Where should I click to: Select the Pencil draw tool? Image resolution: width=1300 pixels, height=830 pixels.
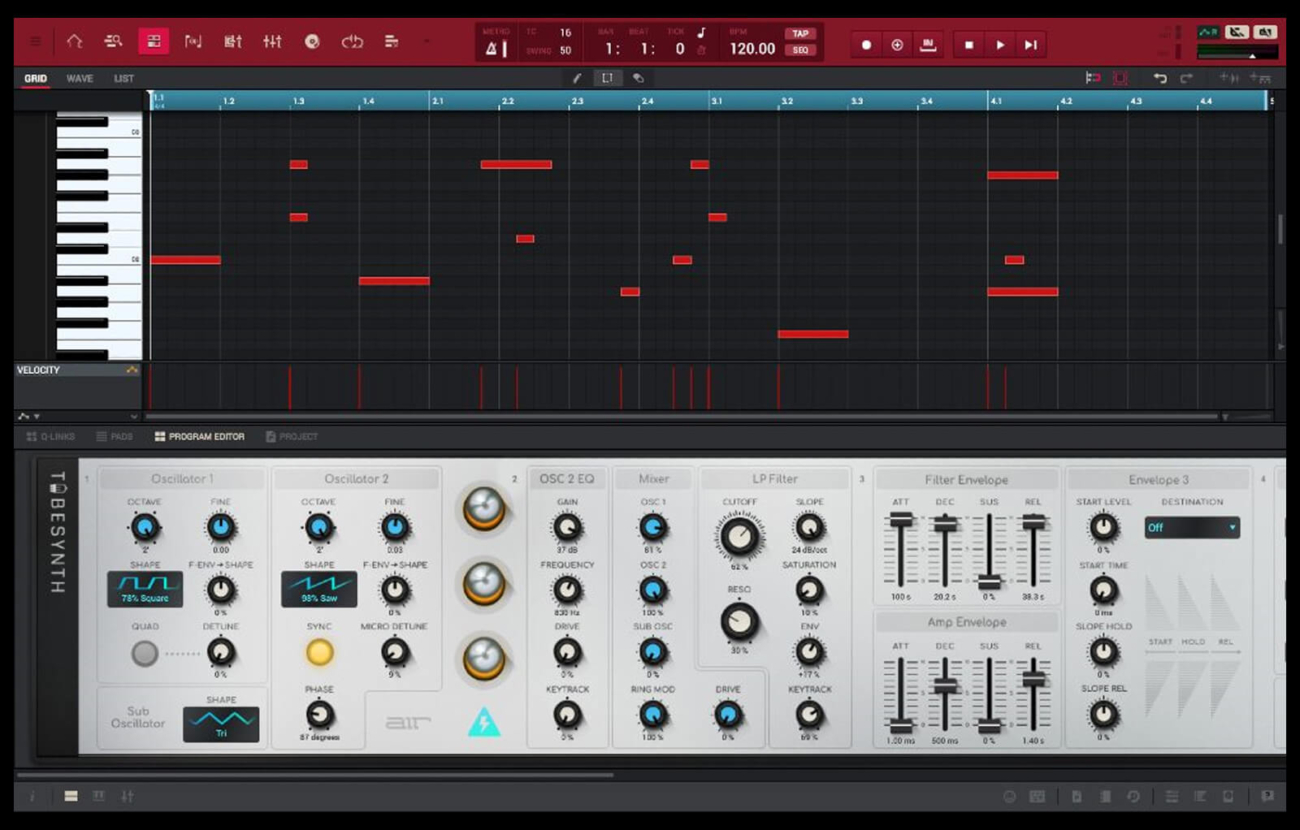click(x=577, y=78)
